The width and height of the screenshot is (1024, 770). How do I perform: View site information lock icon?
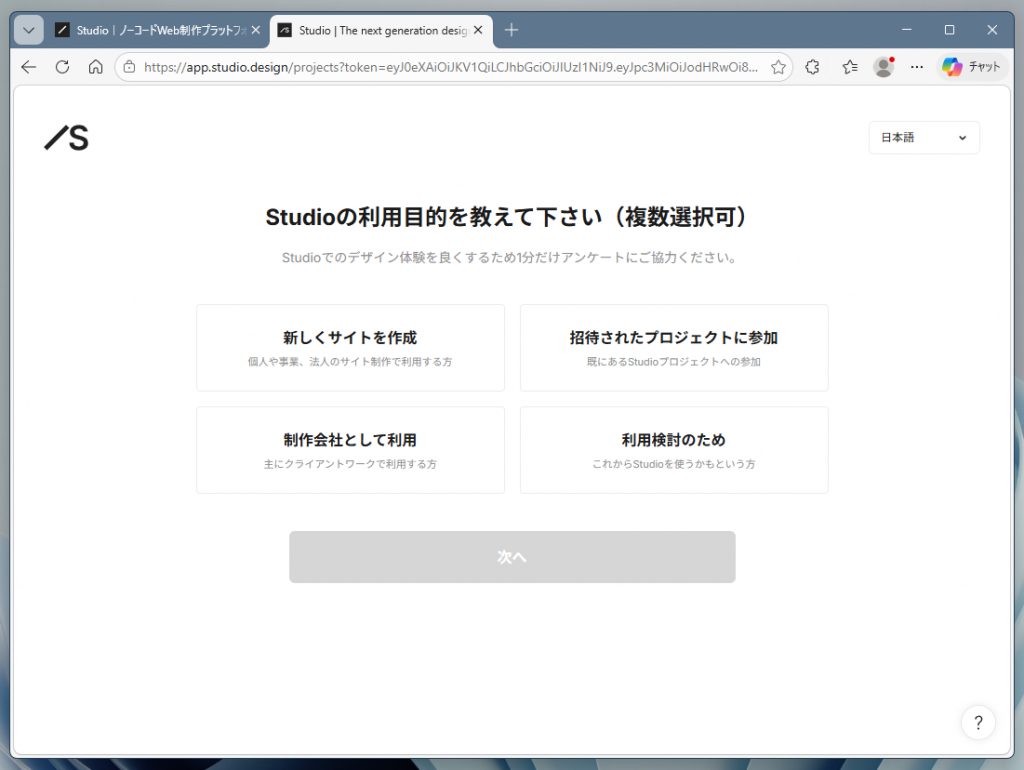(x=129, y=67)
